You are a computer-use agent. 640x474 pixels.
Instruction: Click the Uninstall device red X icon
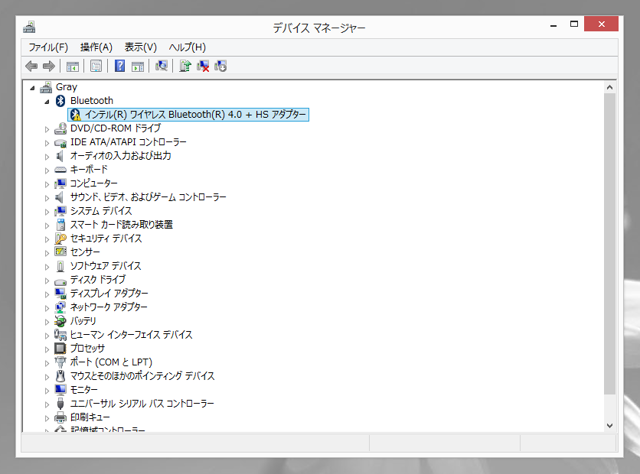click(203, 66)
